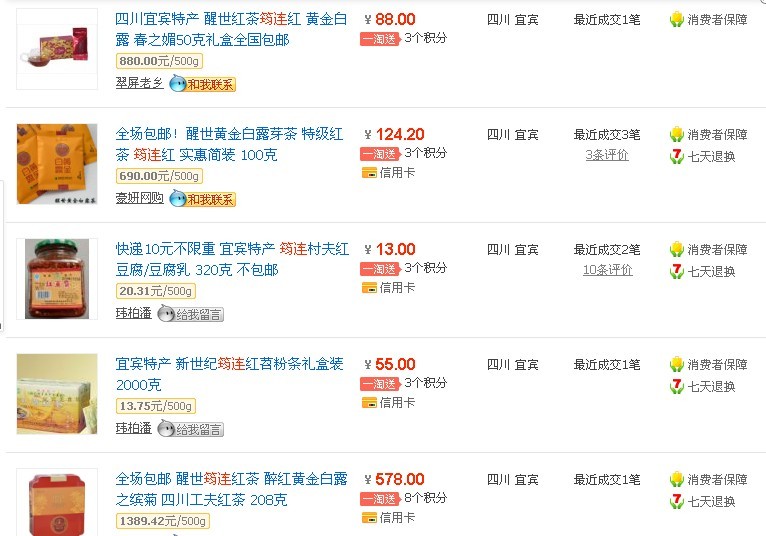Screen dimensions: 766x536
Task: Click 七天退换 badge on the 578.00 listing
Action: pyautogui.click(x=702, y=501)
